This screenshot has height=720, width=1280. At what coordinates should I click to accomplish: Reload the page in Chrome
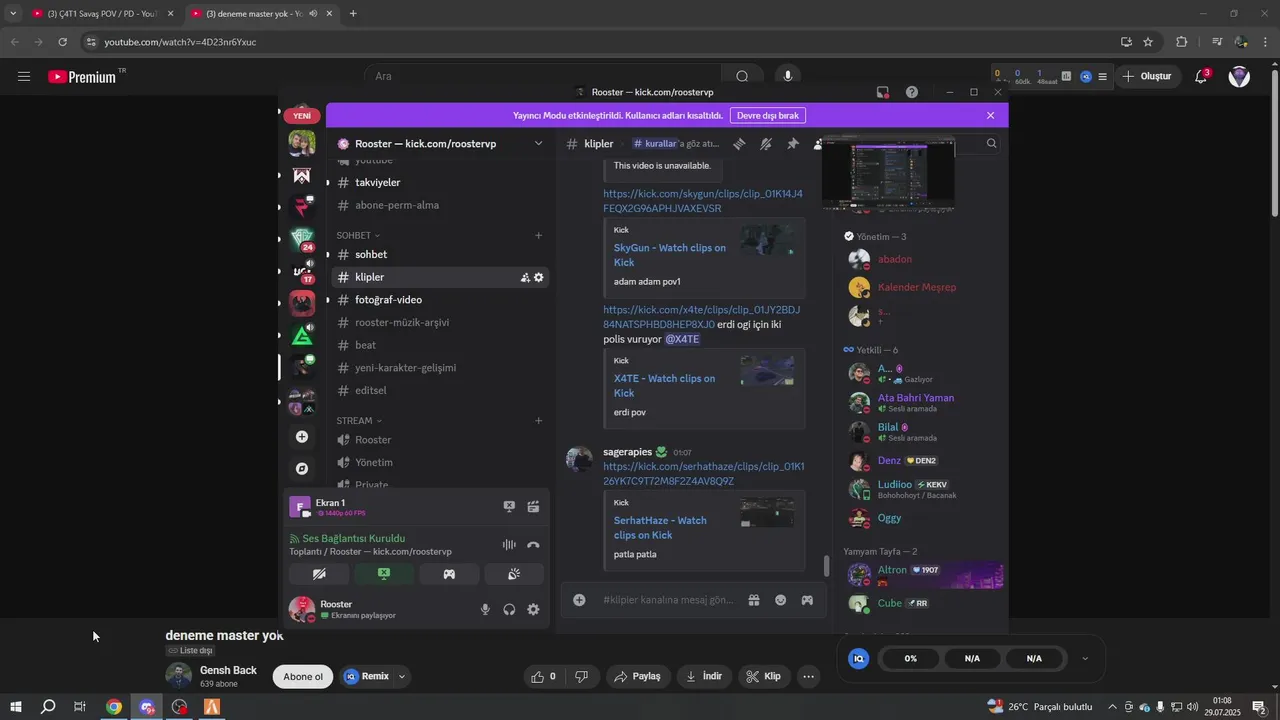click(x=63, y=42)
